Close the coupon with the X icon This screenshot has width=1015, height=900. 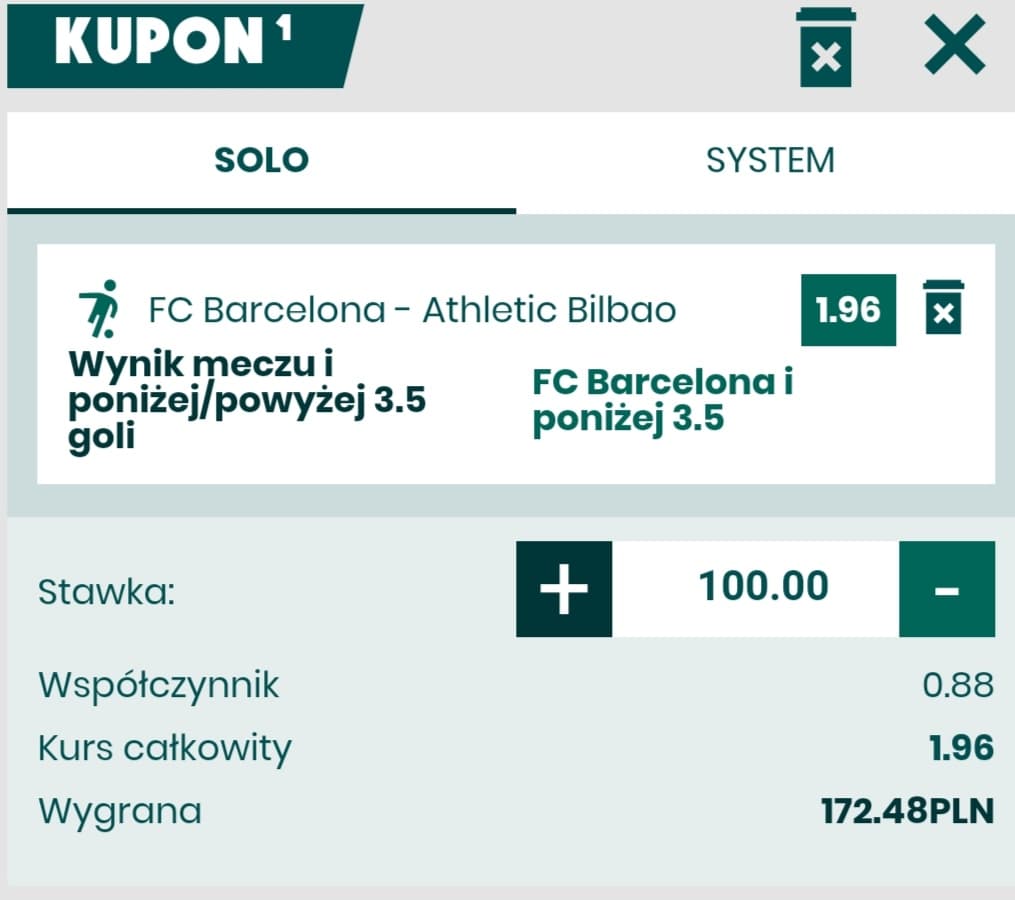tap(954, 45)
